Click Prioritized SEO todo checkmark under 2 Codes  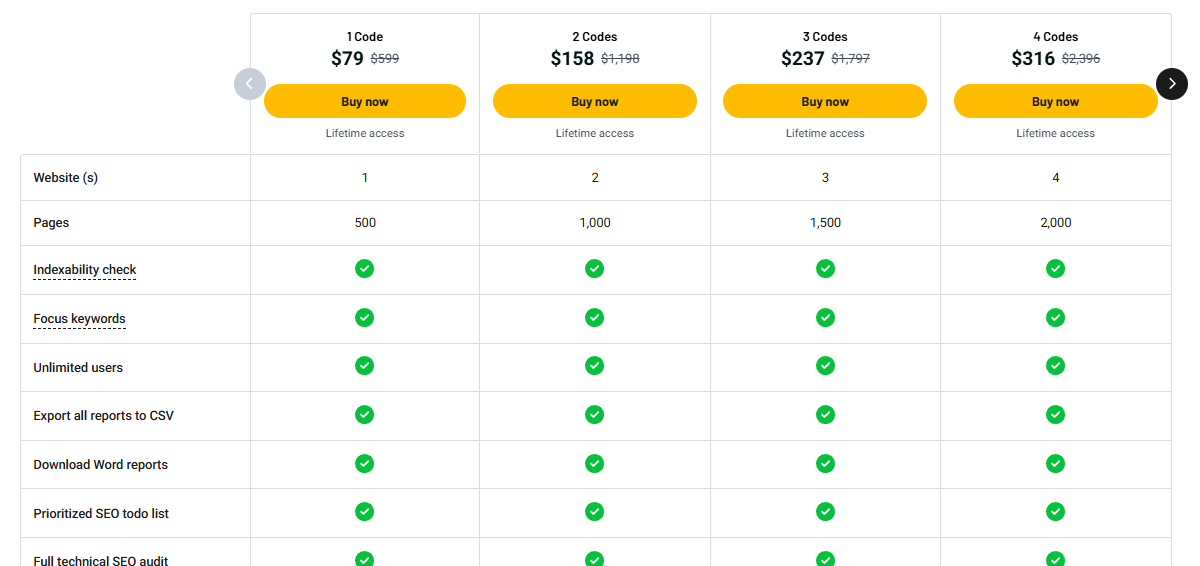point(595,512)
